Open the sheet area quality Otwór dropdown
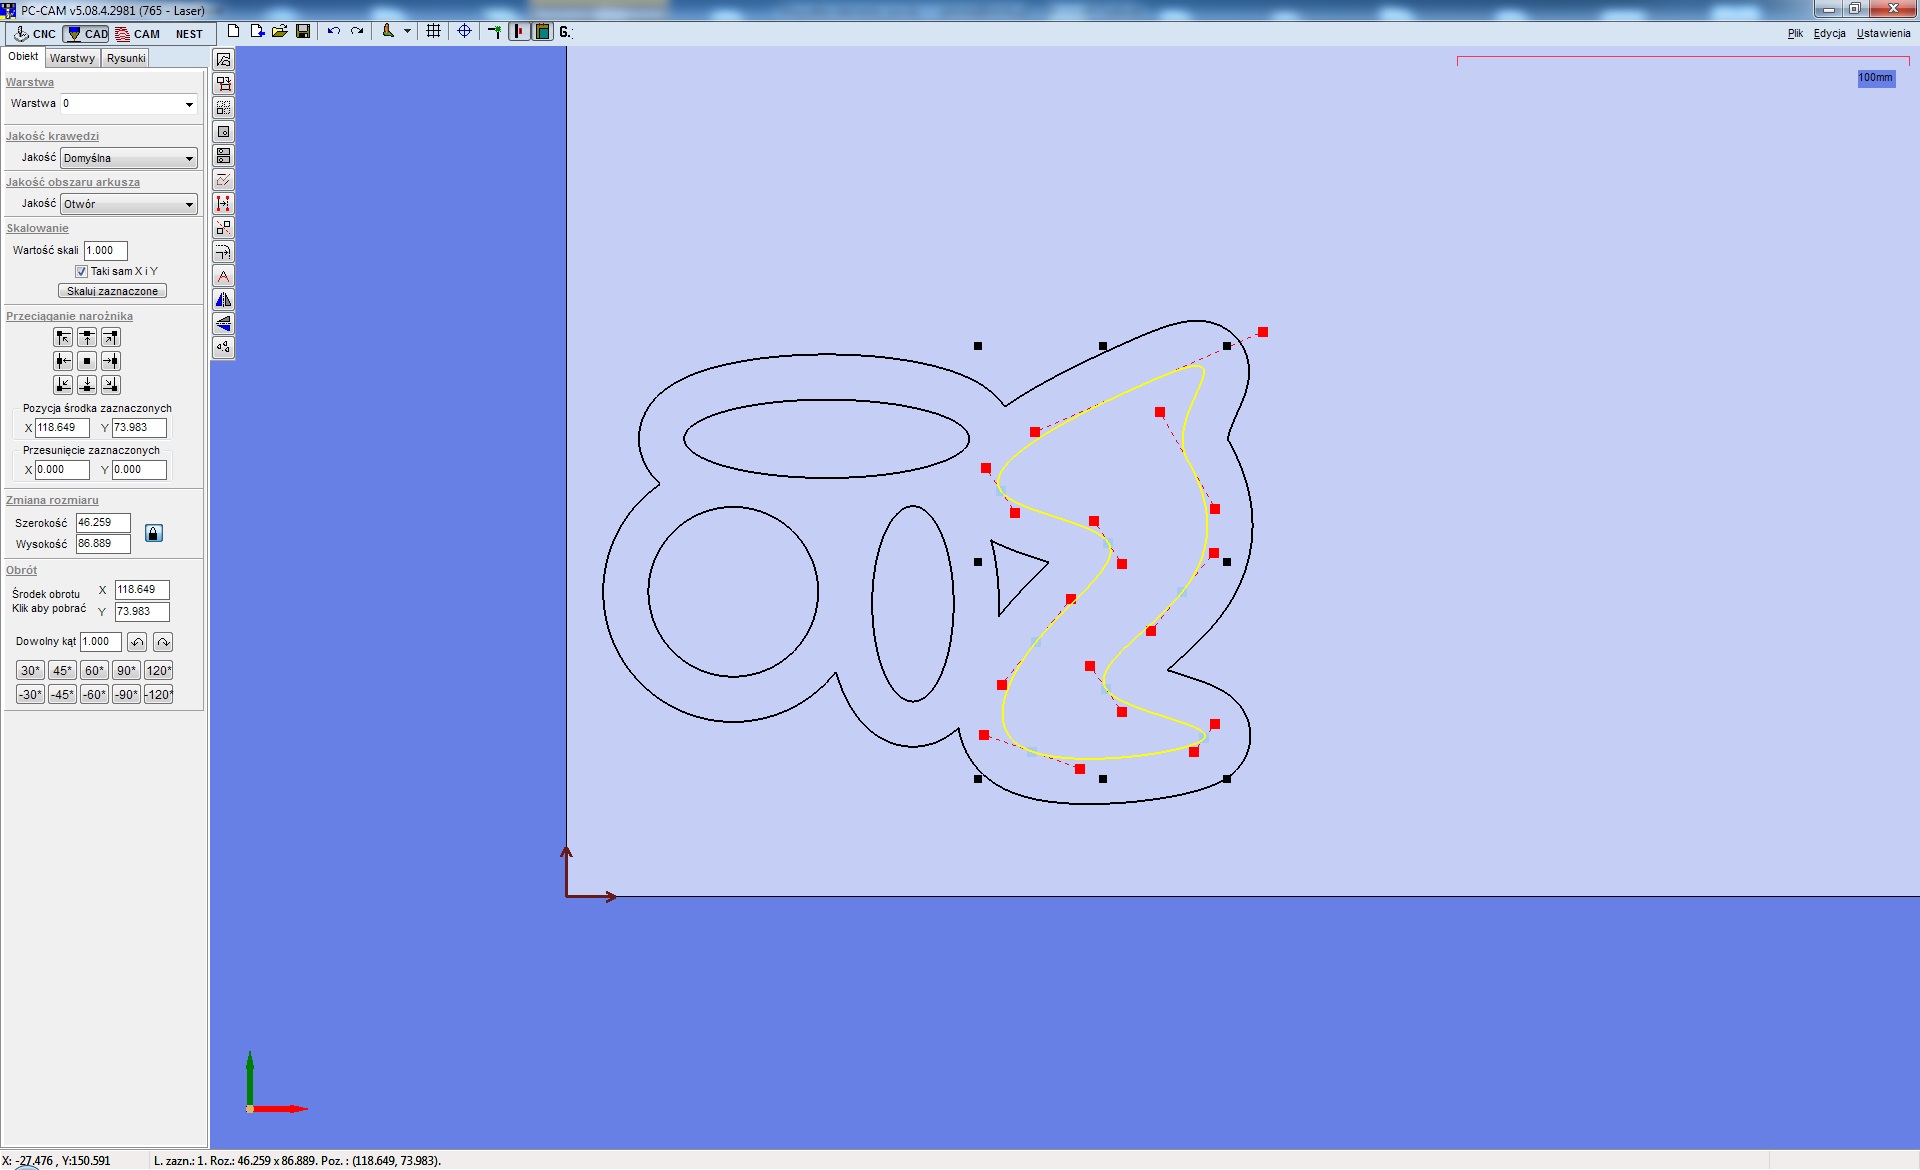Image resolution: width=1920 pixels, height=1170 pixels. pos(129,204)
